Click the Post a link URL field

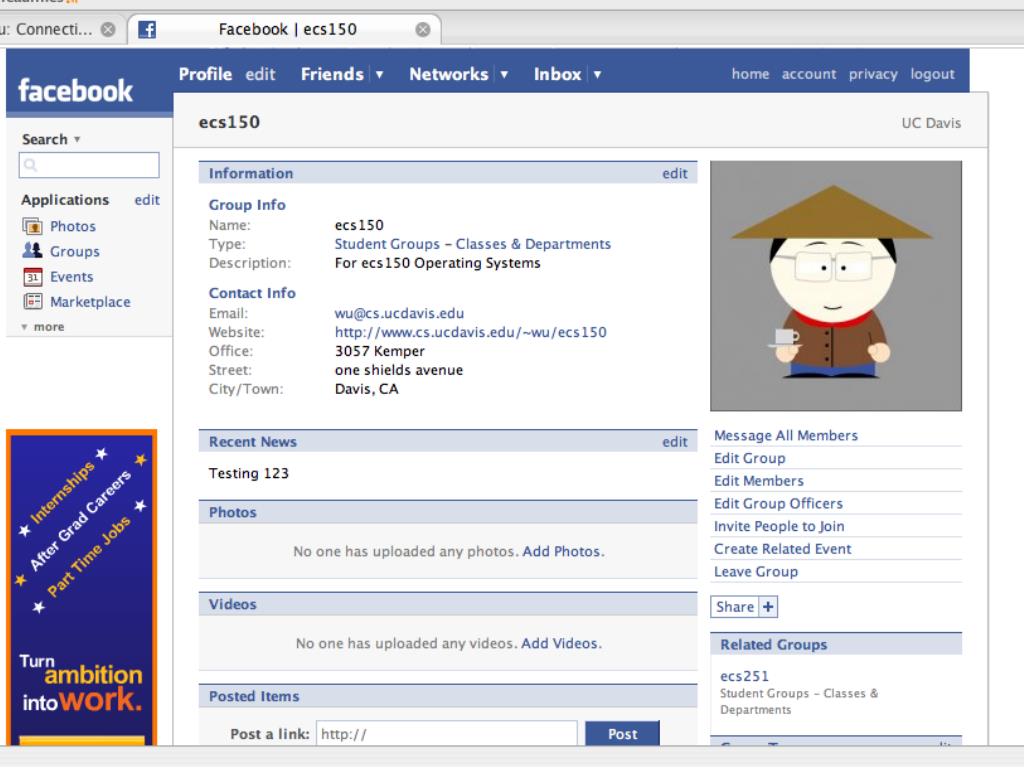[x=447, y=734]
